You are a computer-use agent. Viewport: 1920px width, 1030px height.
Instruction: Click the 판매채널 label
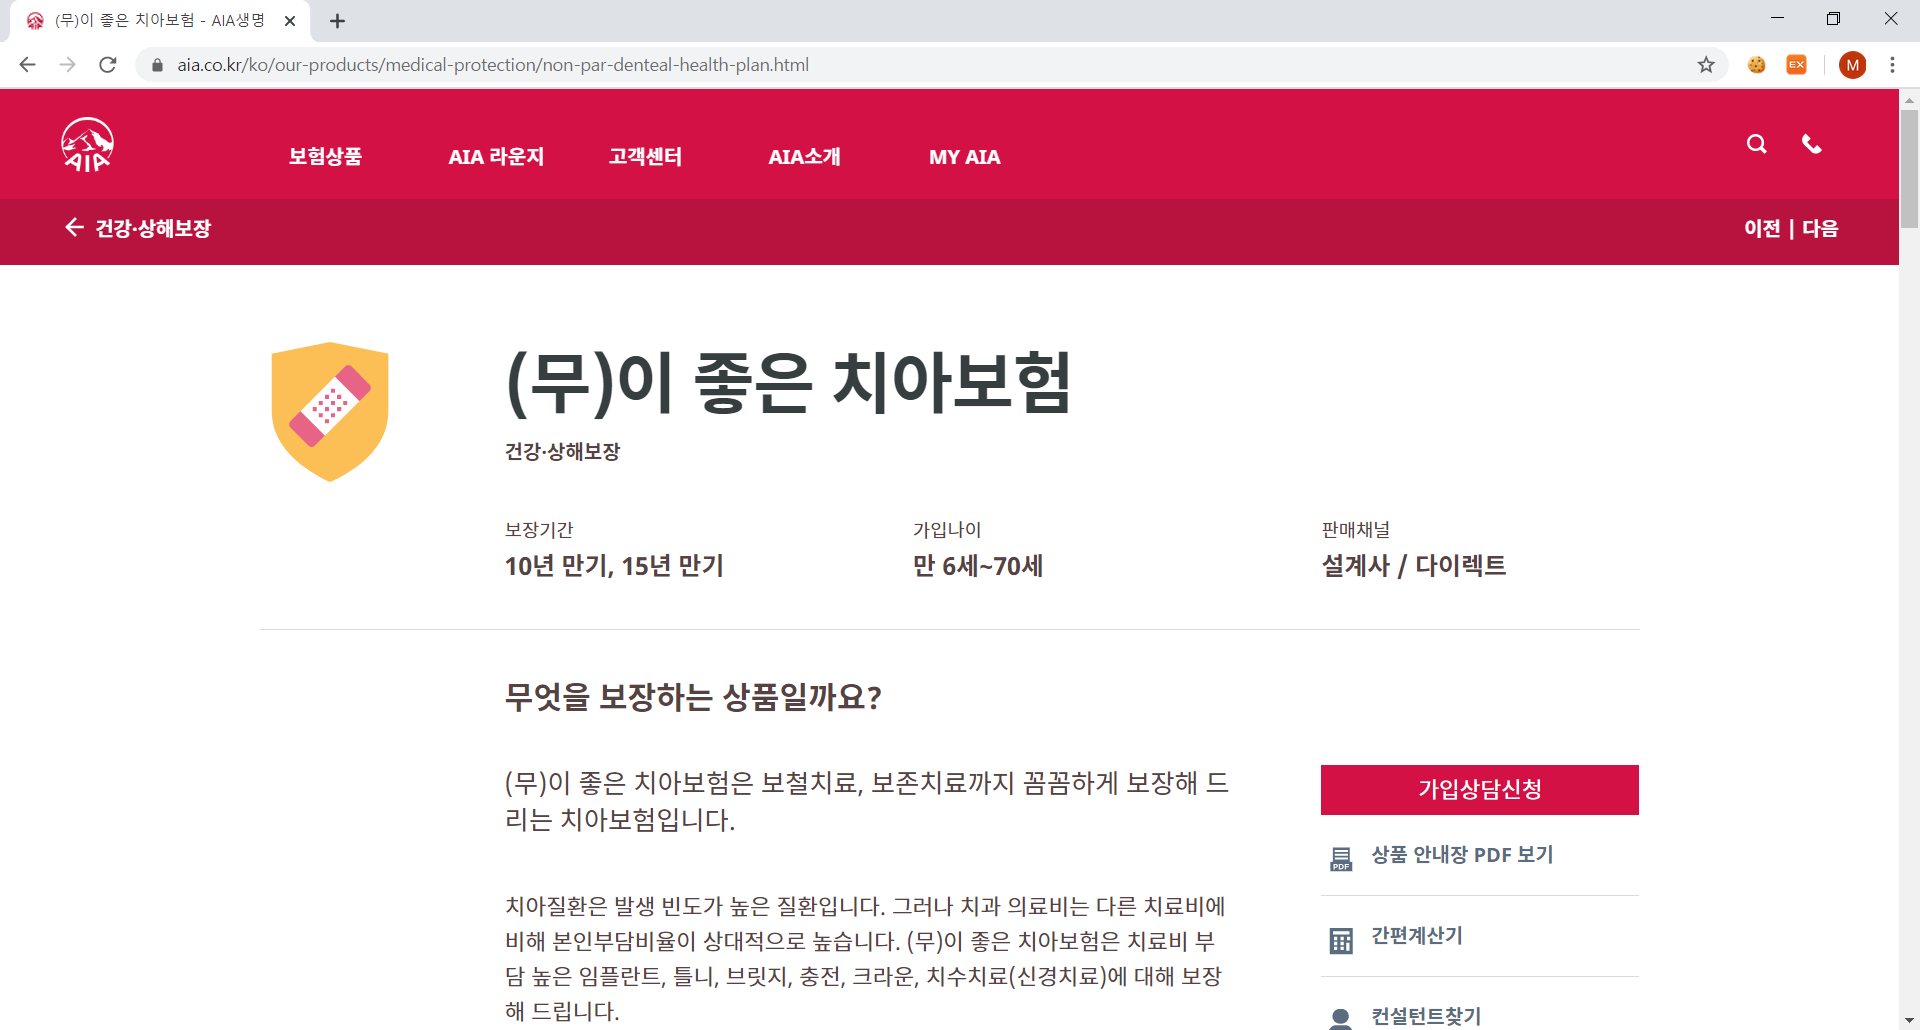[1355, 530]
